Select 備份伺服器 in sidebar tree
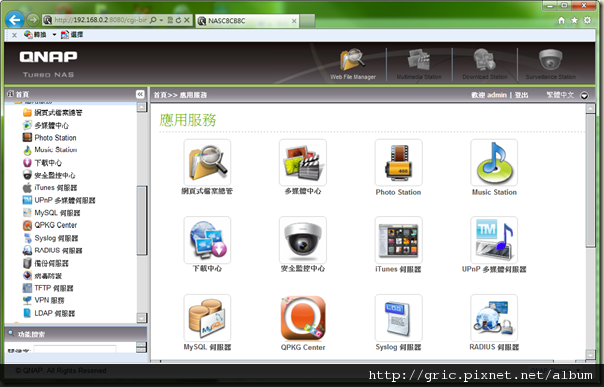 click(45, 263)
